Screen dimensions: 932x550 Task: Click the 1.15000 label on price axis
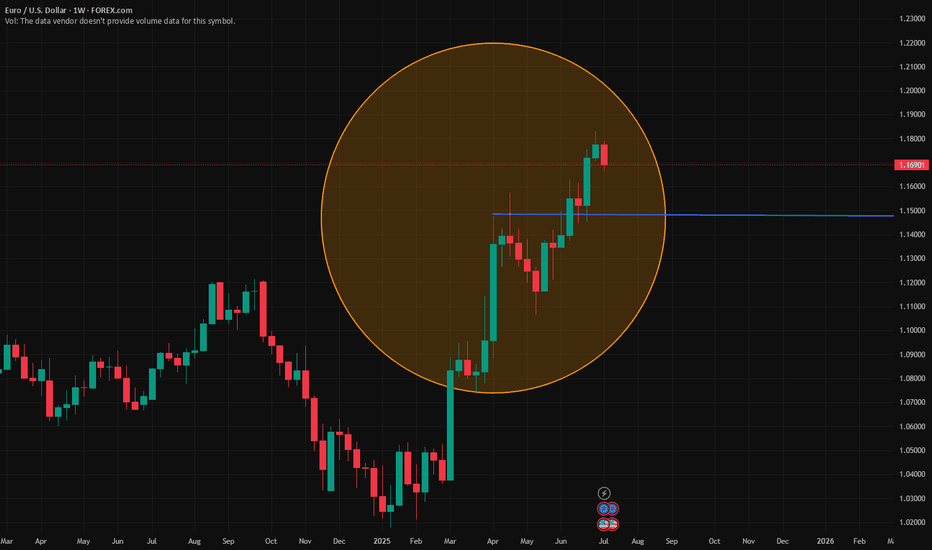point(912,210)
